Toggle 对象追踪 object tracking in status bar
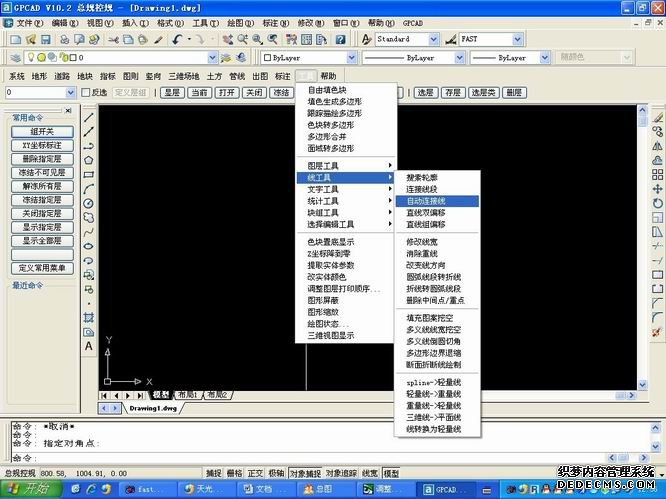 341,473
